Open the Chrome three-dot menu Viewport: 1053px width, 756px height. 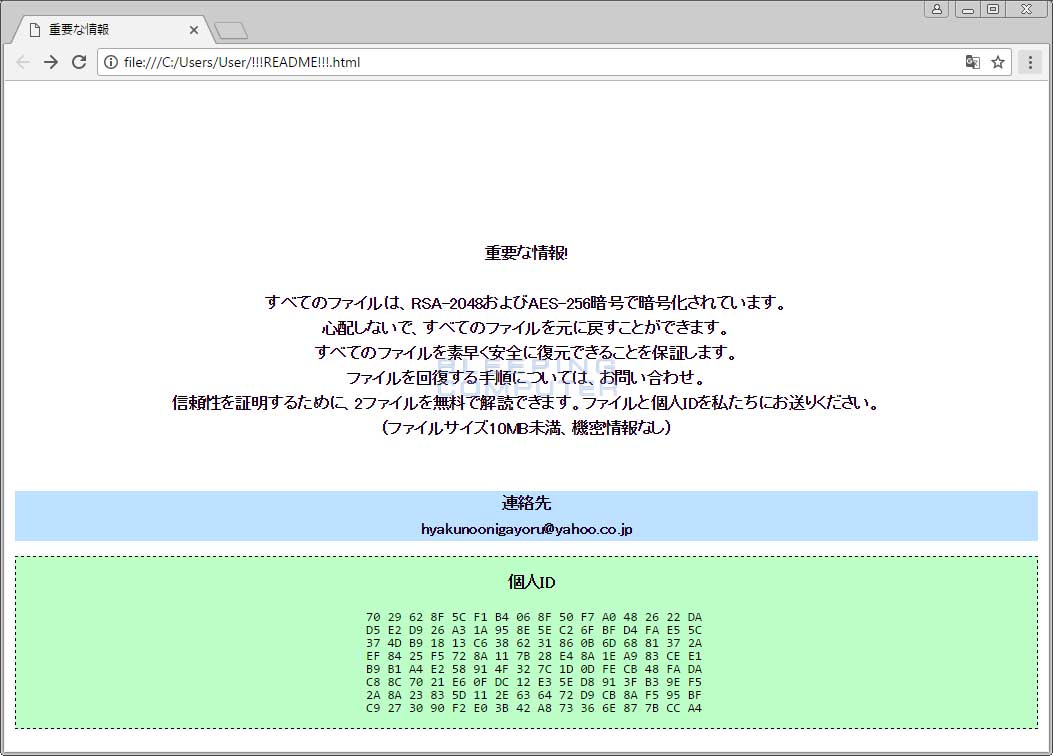coord(1030,62)
